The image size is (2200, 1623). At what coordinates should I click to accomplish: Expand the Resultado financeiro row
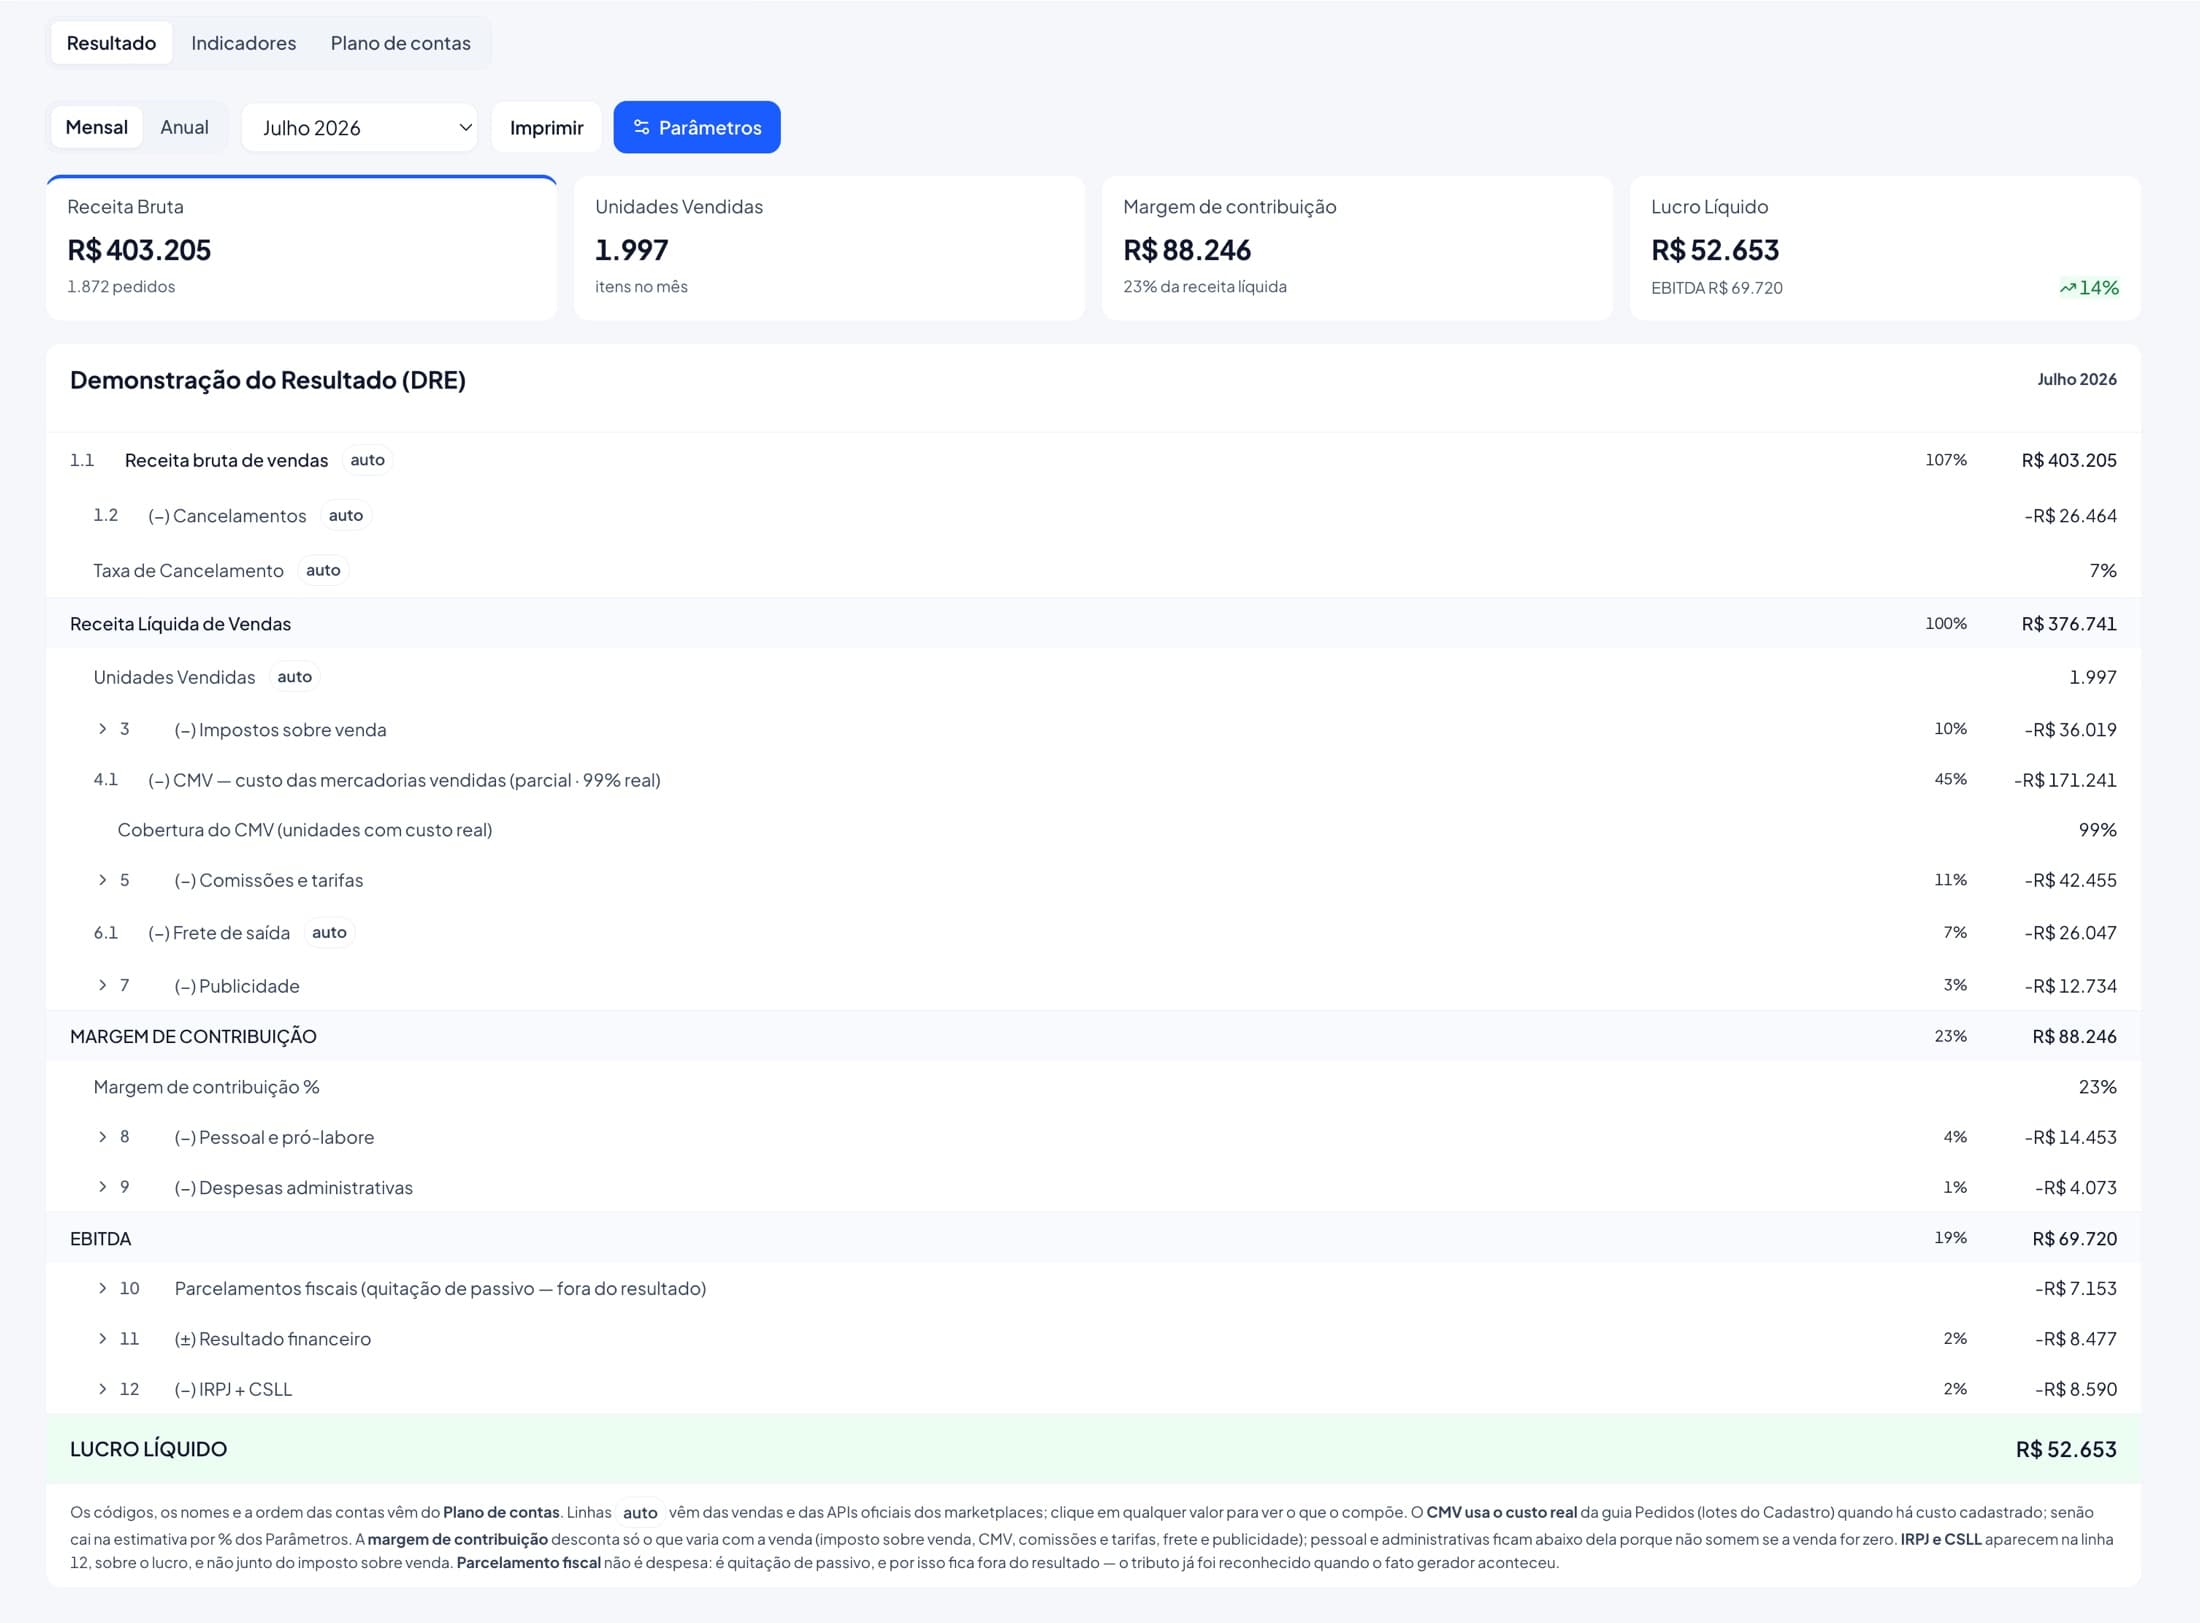(102, 1338)
